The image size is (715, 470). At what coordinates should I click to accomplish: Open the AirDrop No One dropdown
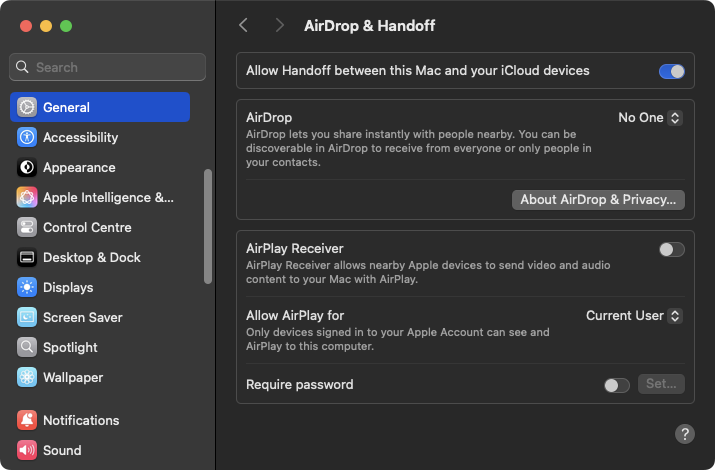[x=650, y=118]
